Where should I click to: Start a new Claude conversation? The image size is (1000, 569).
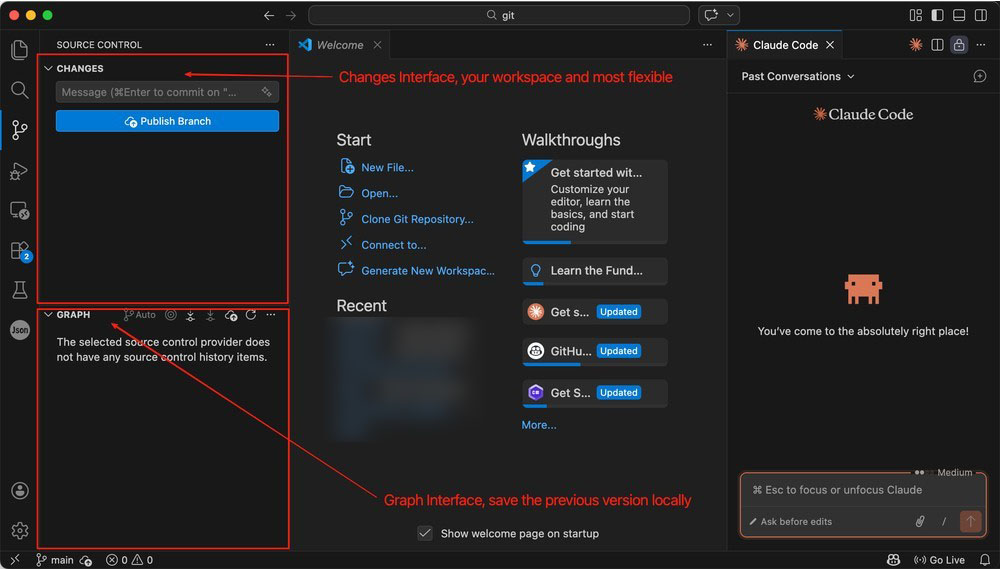point(980,76)
